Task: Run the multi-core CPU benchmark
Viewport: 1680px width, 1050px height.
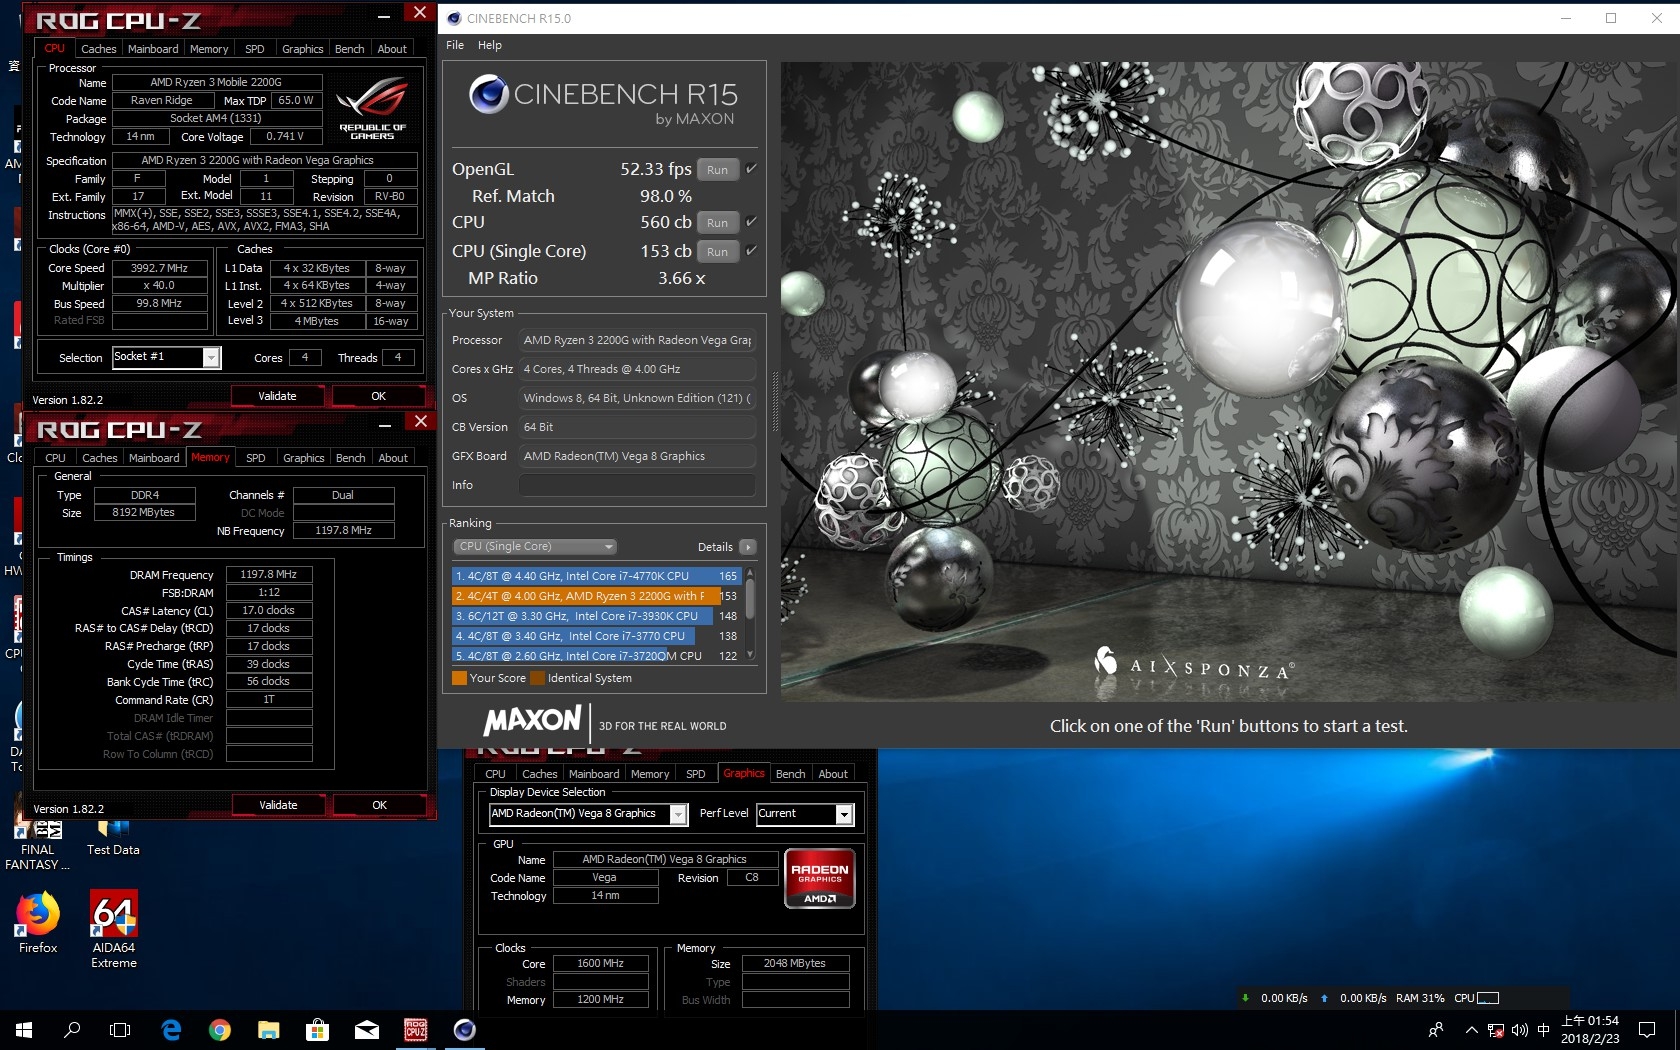Action: pyautogui.click(x=718, y=223)
